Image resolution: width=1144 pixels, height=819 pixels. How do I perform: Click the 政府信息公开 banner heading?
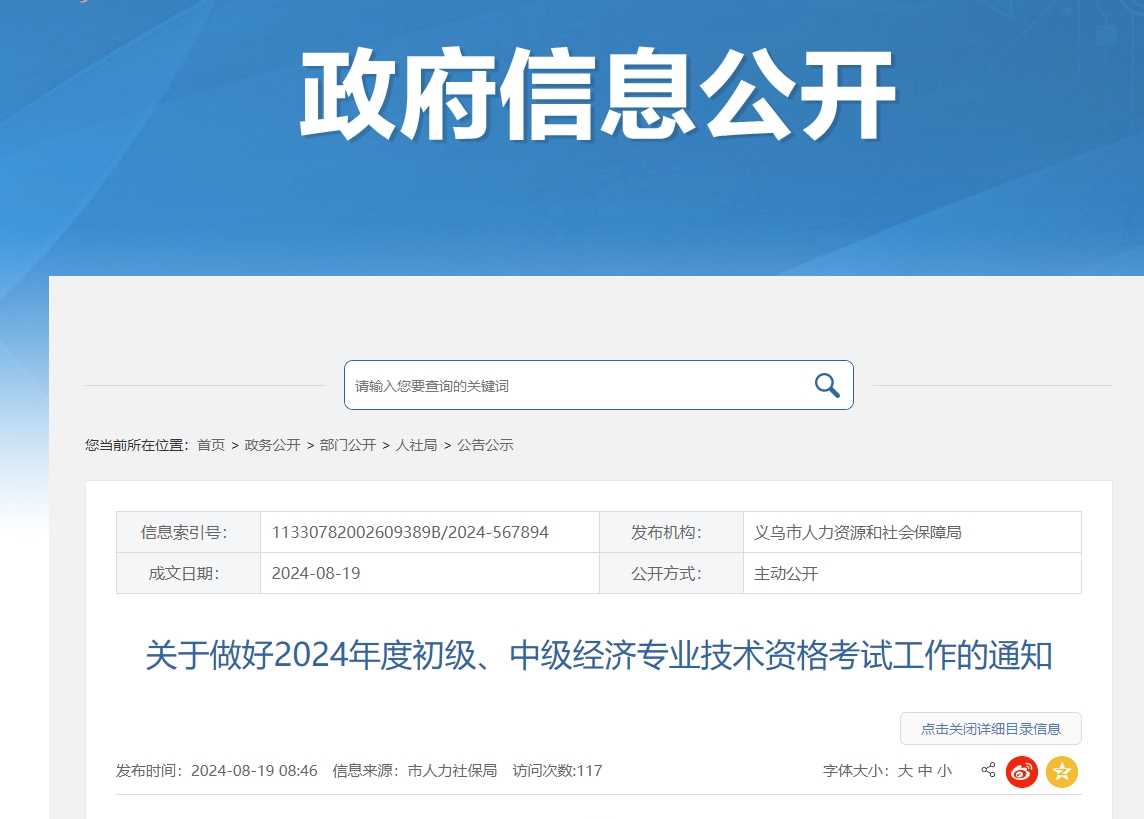pos(598,97)
